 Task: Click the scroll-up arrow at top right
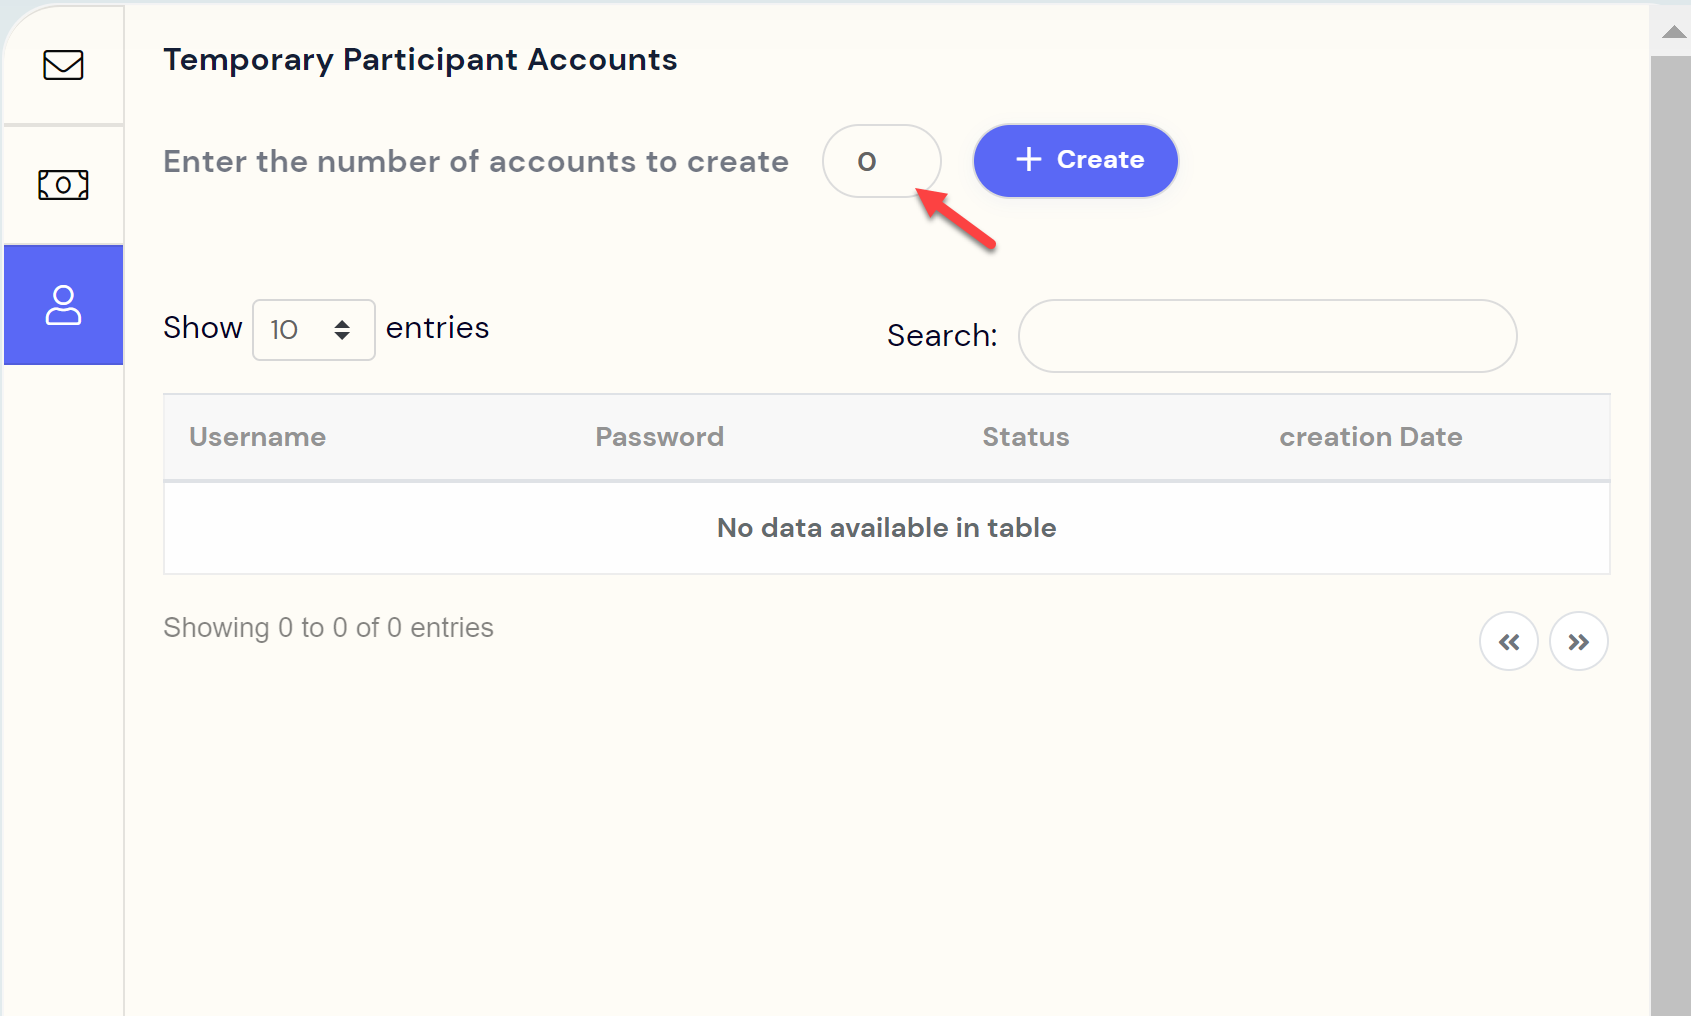point(1674,30)
